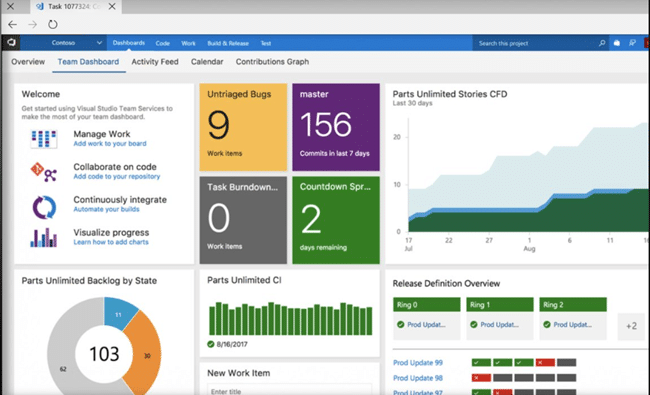Screen dimensions: 650x395
Task: Open the master commits tile
Action: (x=336, y=127)
